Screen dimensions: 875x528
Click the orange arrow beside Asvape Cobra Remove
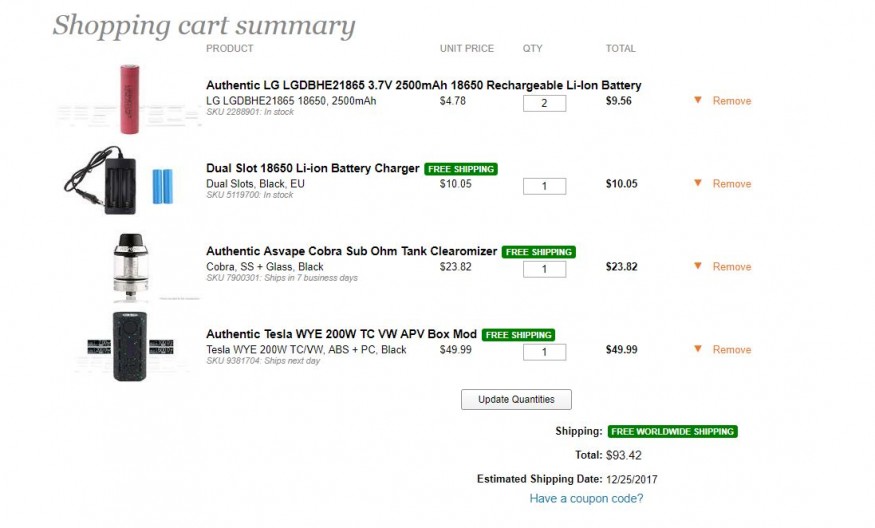[698, 266]
